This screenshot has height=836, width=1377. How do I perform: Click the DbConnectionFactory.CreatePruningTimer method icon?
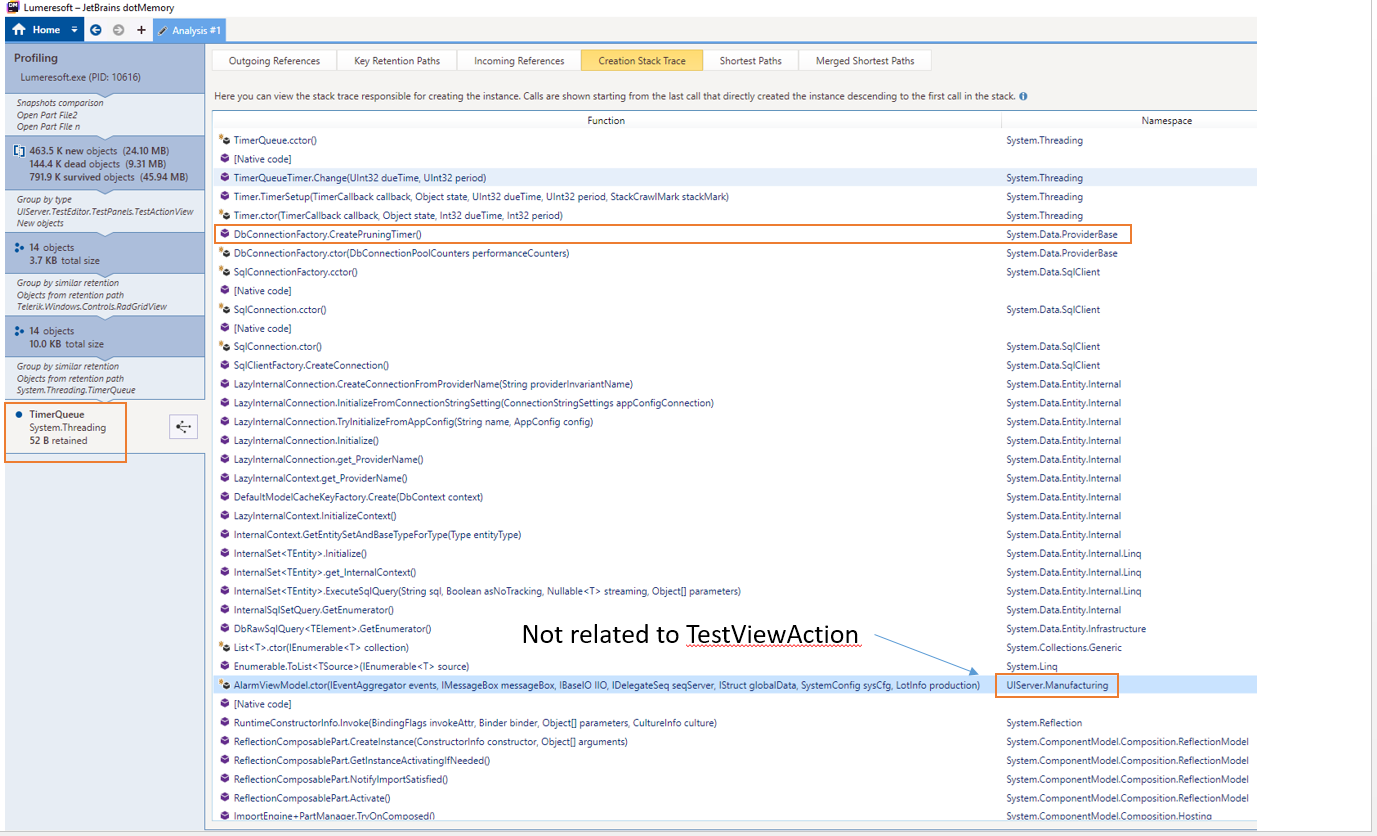(225, 234)
